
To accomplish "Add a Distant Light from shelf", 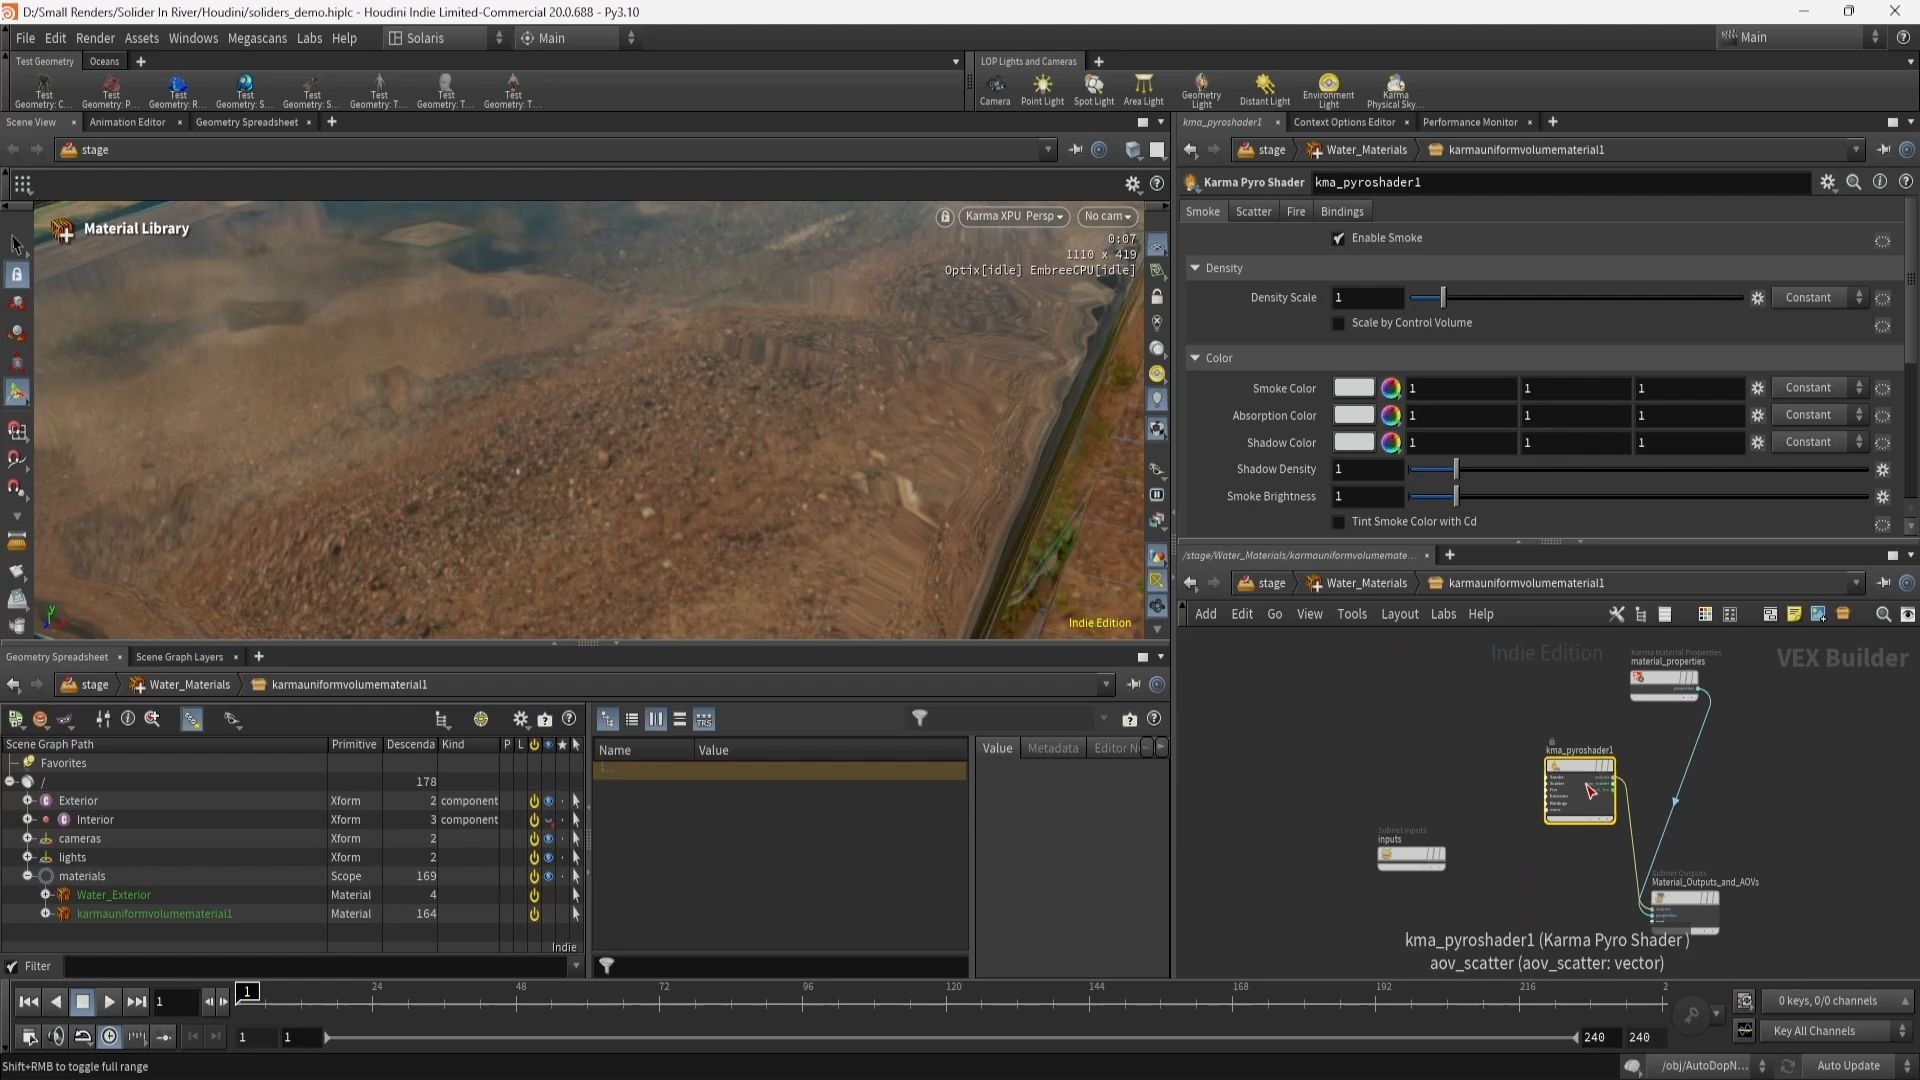I will pos(1265,89).
